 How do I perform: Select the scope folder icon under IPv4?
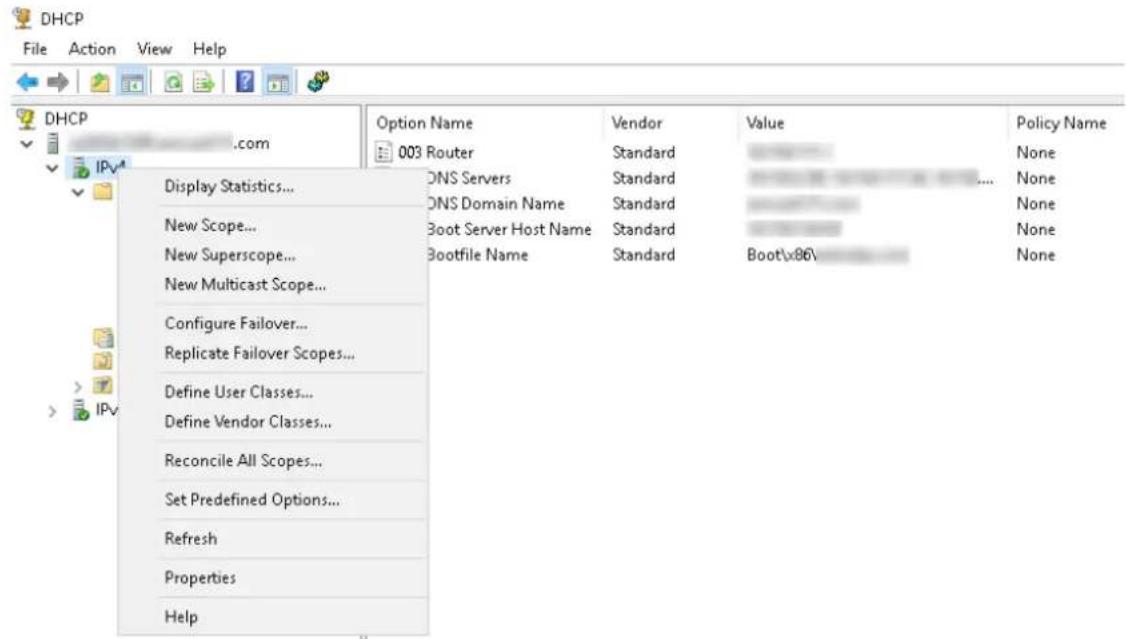click(x=103, y=192)
